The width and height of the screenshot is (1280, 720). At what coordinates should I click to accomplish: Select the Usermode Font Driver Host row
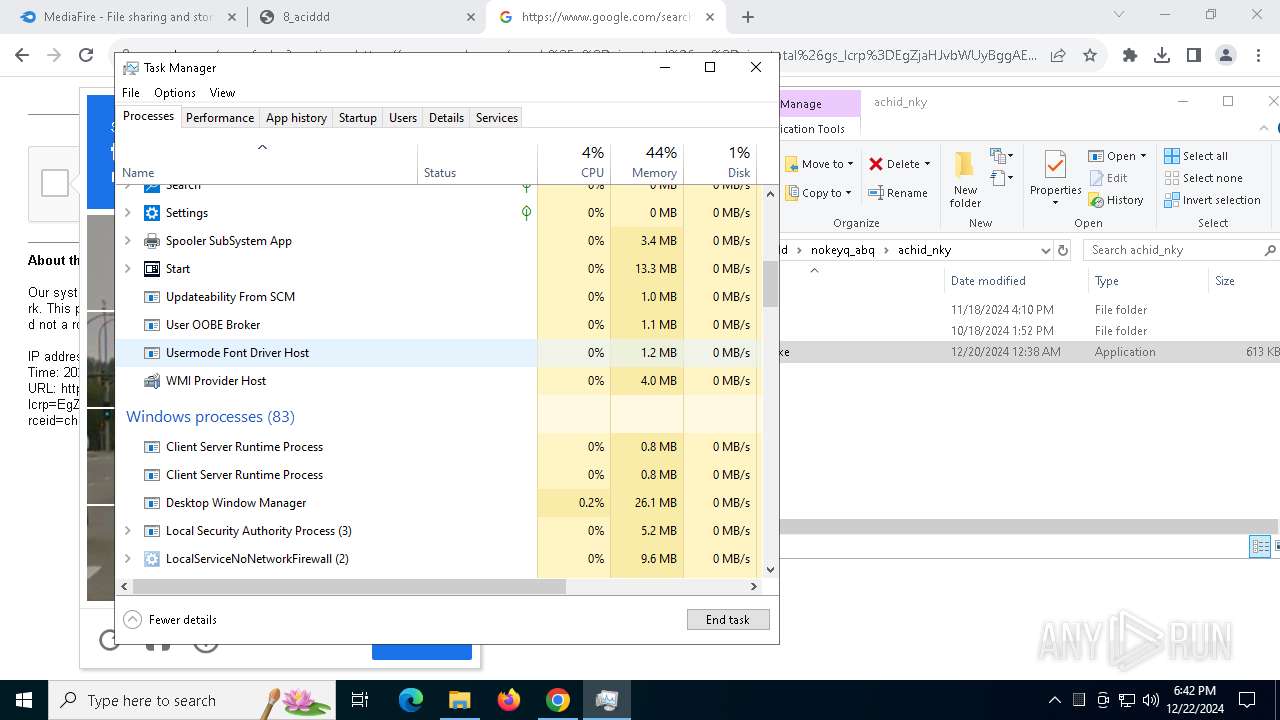coord(439,353)
